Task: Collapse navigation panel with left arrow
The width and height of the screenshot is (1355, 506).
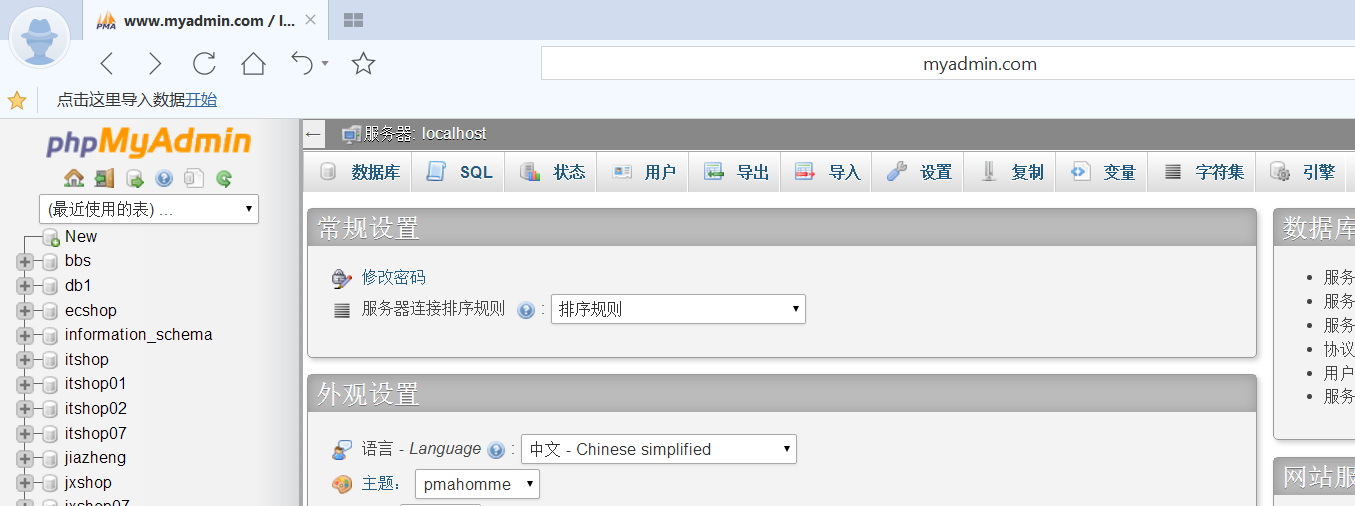Action: (314, 134)
